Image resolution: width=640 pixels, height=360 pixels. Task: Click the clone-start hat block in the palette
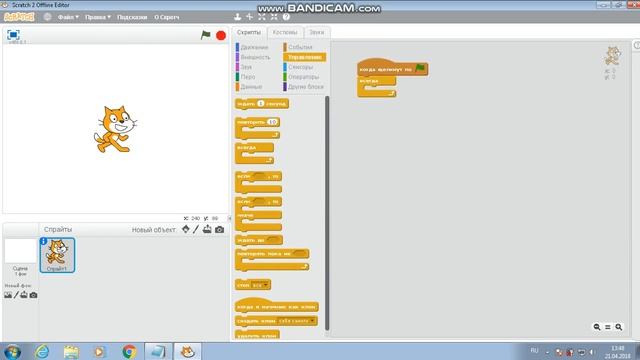tap(277, 305)
